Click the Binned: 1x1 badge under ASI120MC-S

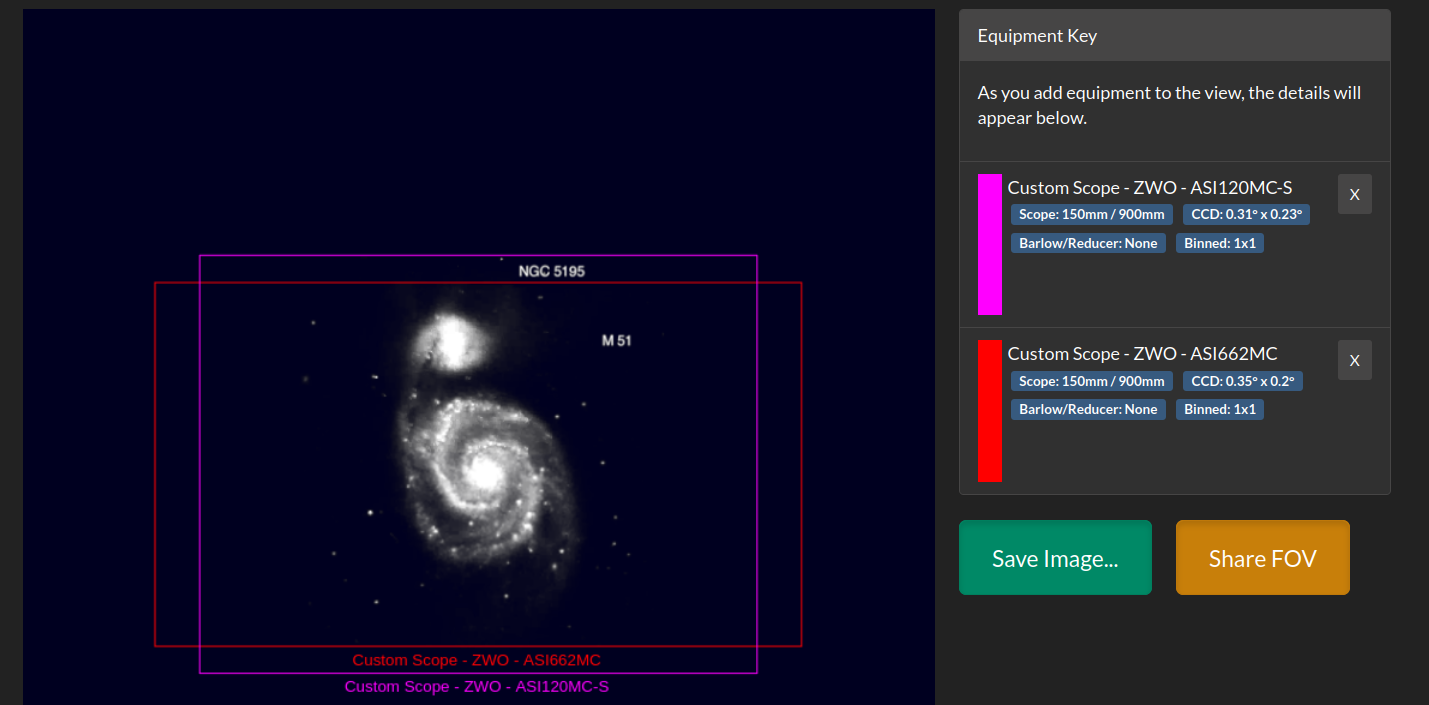point(1220,243)
